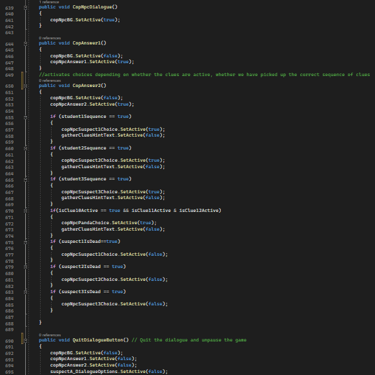Click copNpcPandaChoice on line 672

click(x=85, y=223)
